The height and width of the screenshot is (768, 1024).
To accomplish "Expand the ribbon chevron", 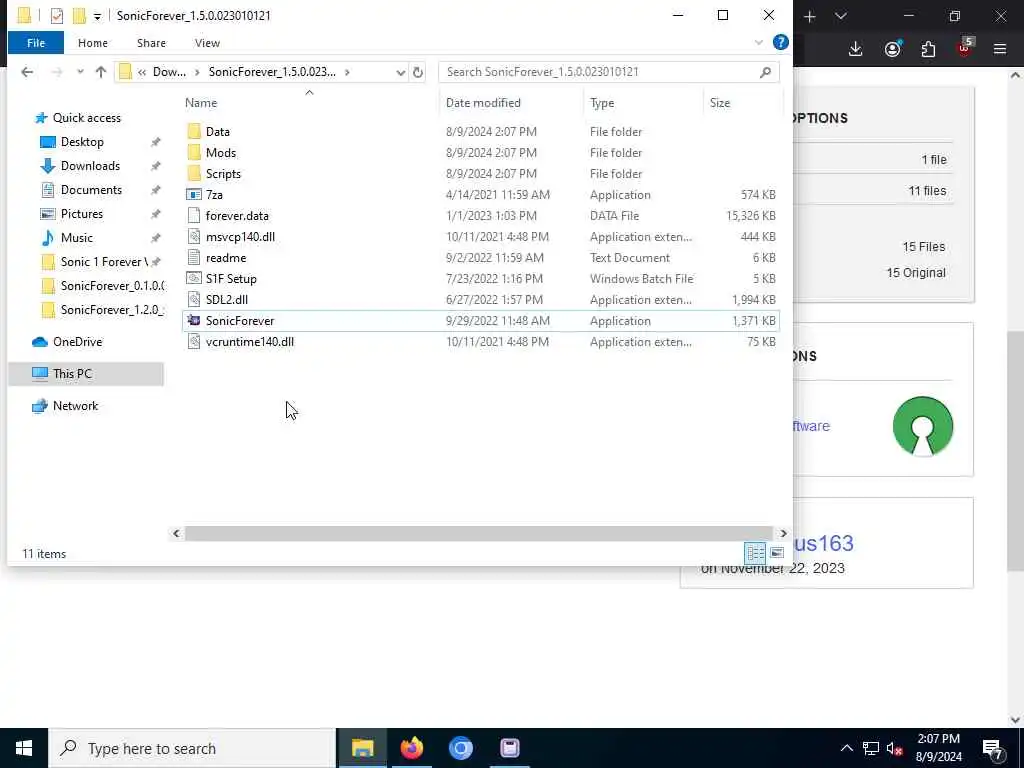I will click(758, 42).
